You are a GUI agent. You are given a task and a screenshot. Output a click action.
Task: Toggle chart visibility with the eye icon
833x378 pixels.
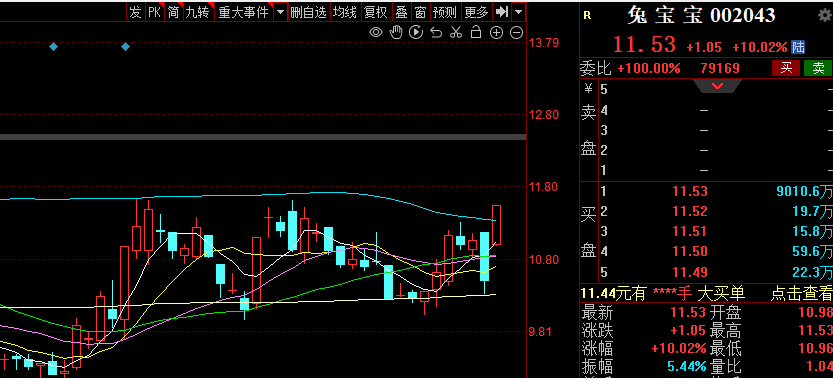click(x=376, y=33)
